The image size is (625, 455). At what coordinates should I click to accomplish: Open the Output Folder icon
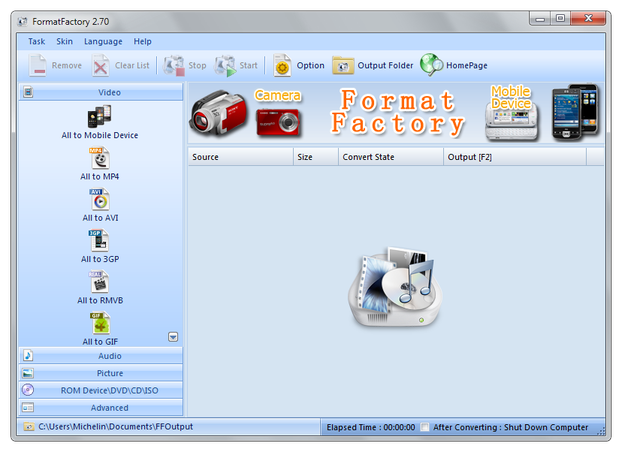[343, 65]
